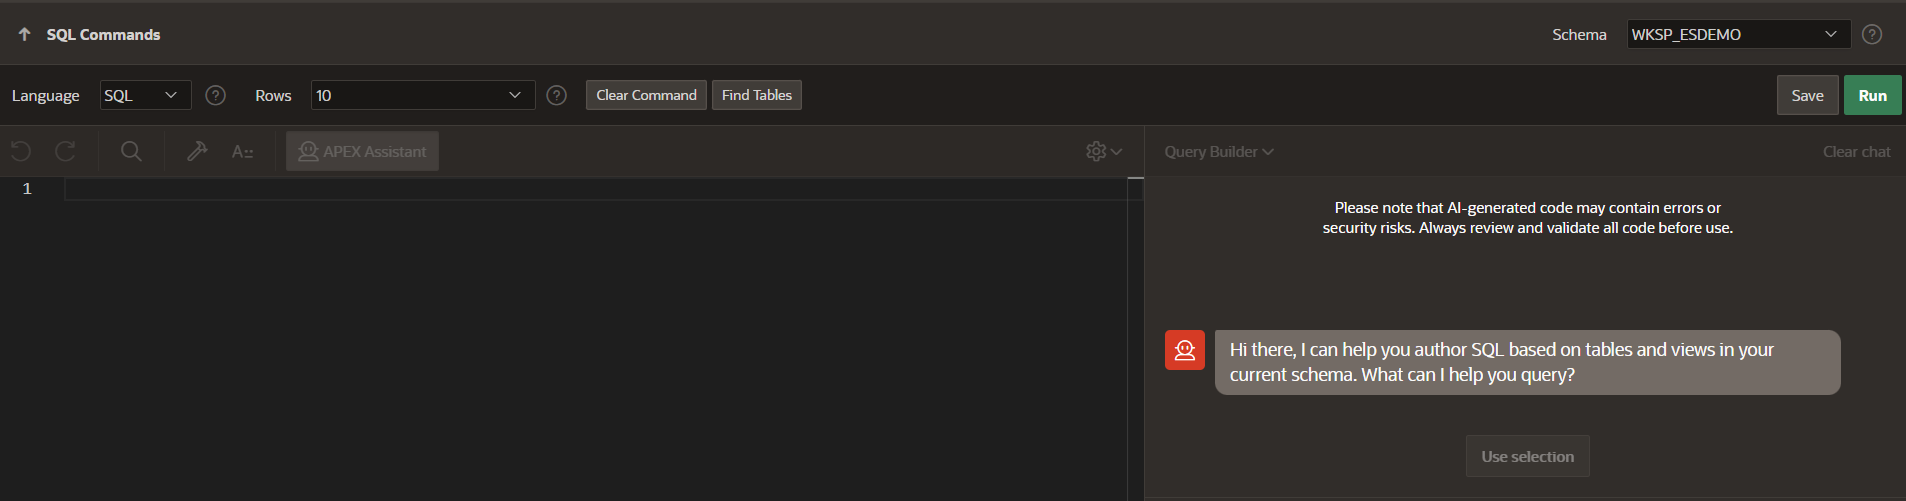Viewport: 1906px width, 501px height.
Task: Click the help icon next to Language
Action: pyautogui.click(x=215, y=95)
